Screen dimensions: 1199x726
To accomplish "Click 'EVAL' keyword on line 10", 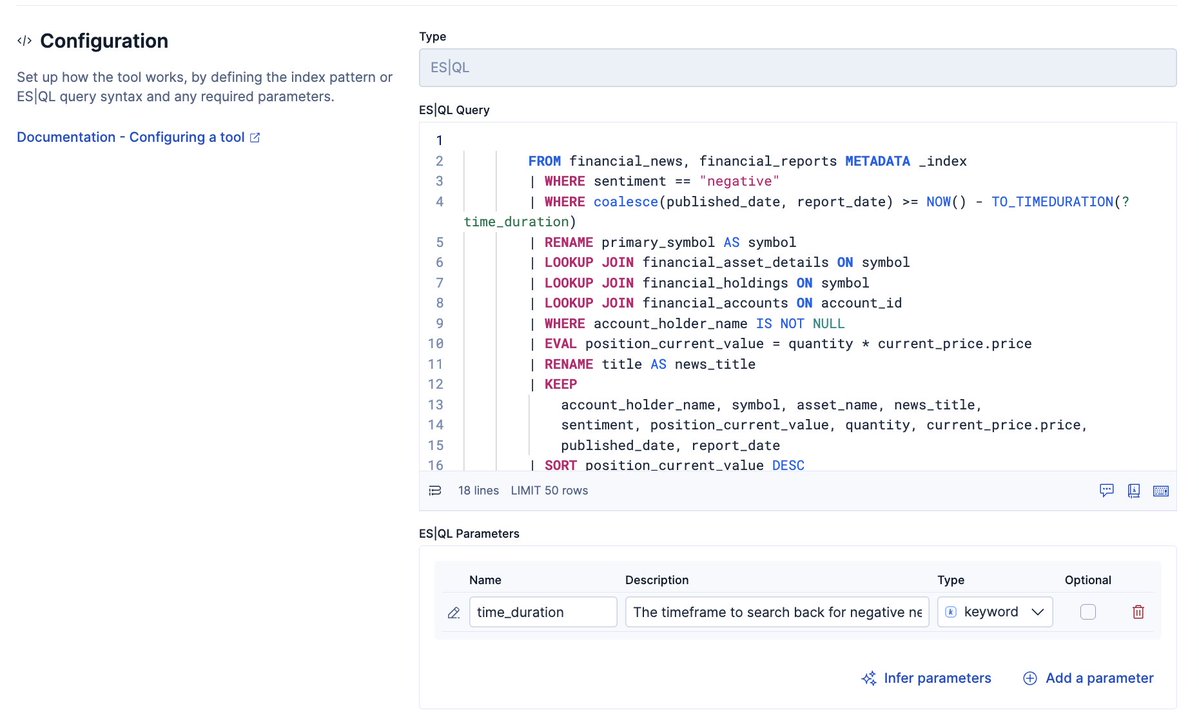I will point(561,343).
